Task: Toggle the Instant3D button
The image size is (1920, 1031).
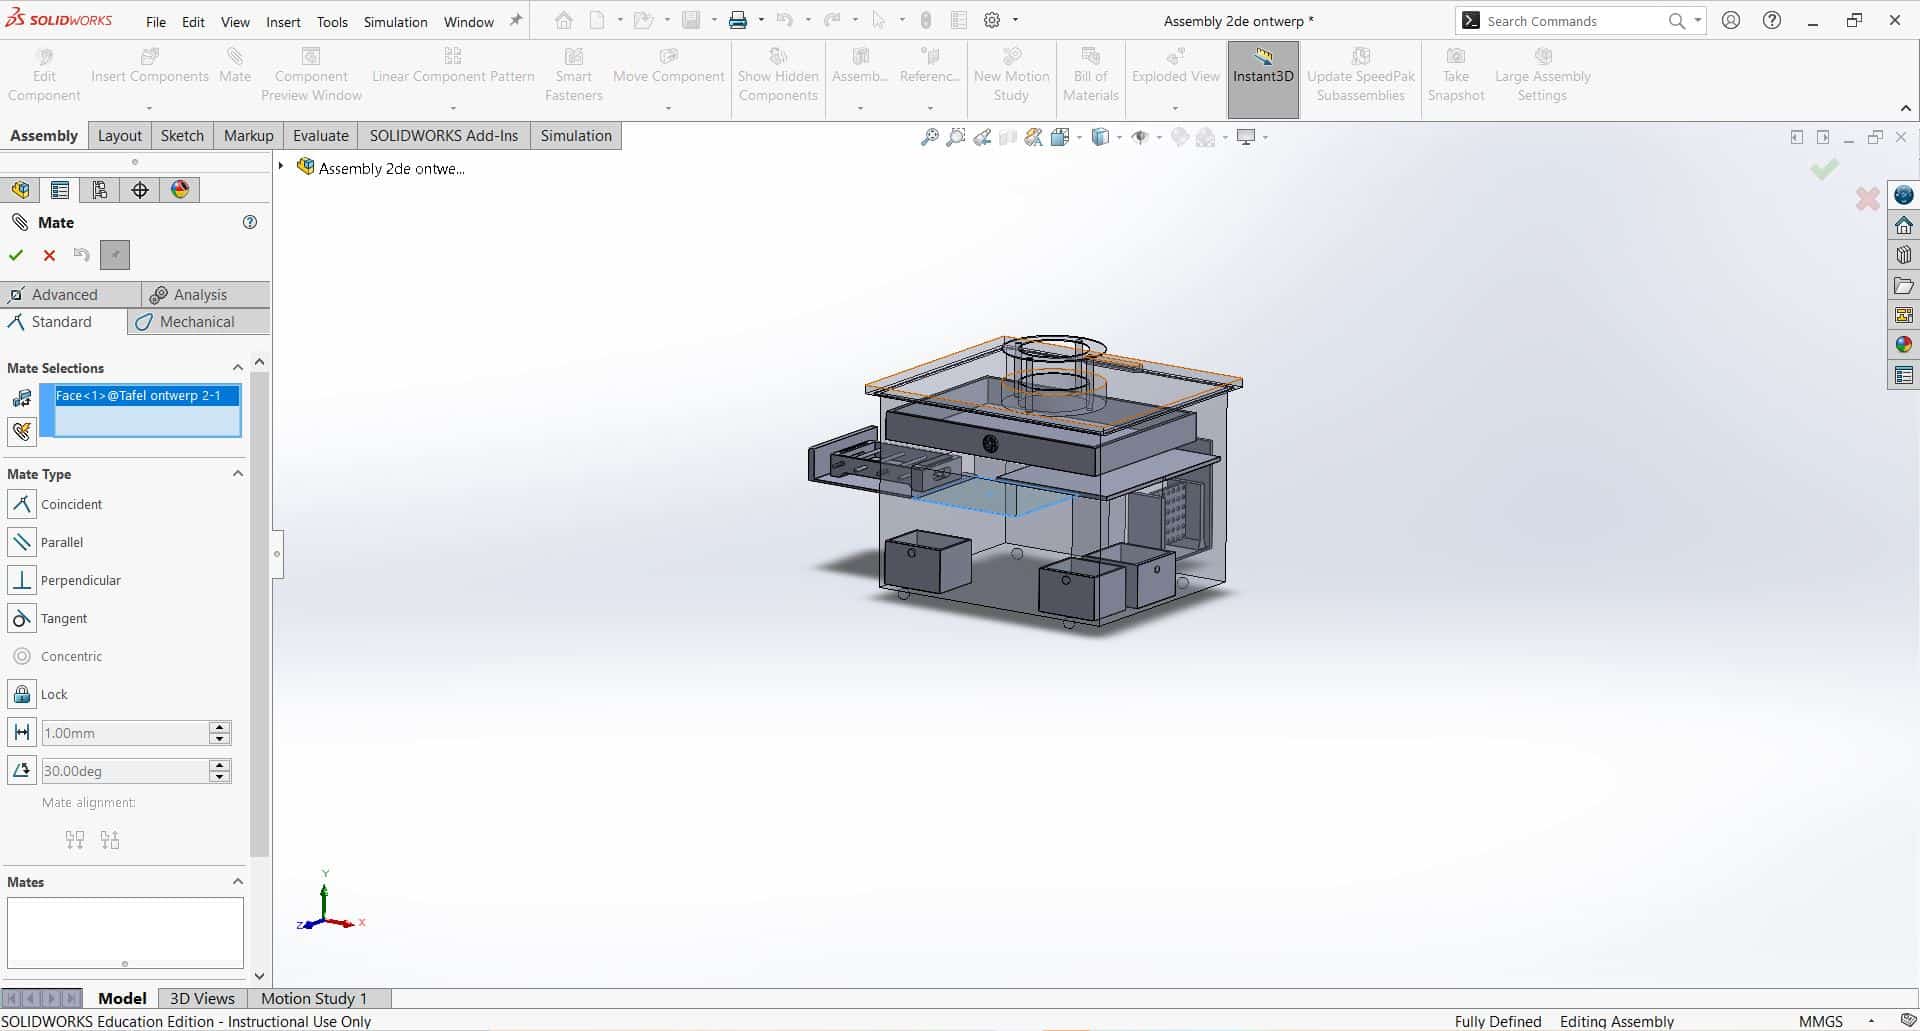Action: pos(1263,78)
